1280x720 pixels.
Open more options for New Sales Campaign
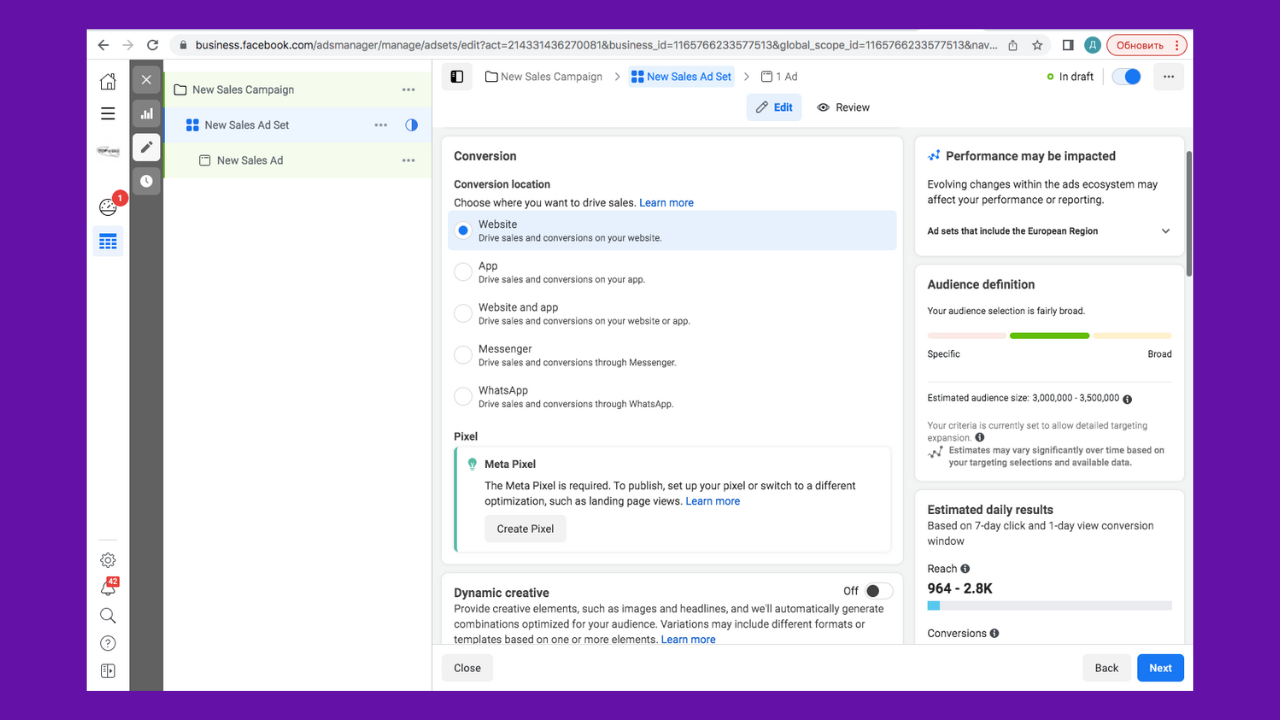pos(408,90)
